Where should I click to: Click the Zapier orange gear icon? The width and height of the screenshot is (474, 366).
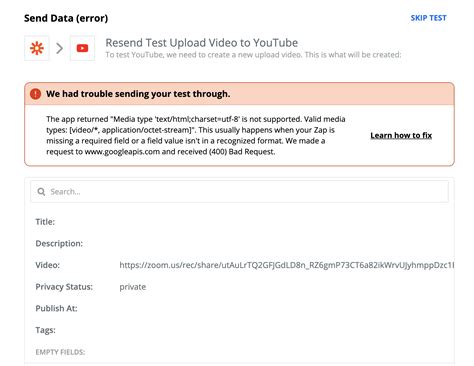(x=37, y=48)
